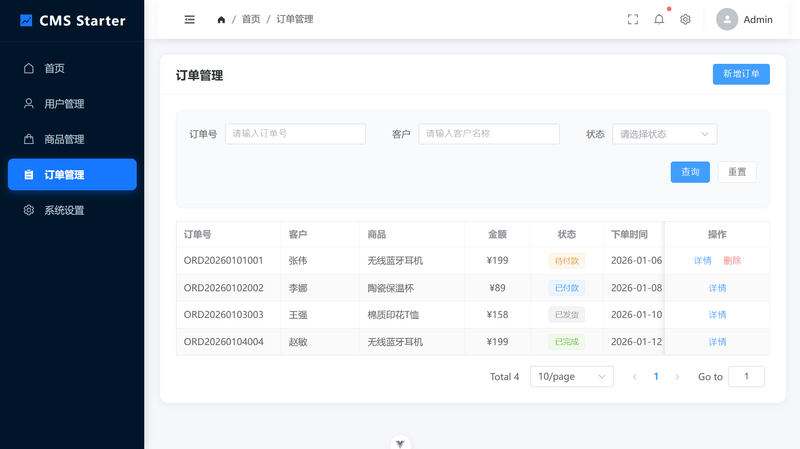Click the 新增订单 button
Image resolution: width=800 pixels, height=449 pixels.
coord(741,74)
